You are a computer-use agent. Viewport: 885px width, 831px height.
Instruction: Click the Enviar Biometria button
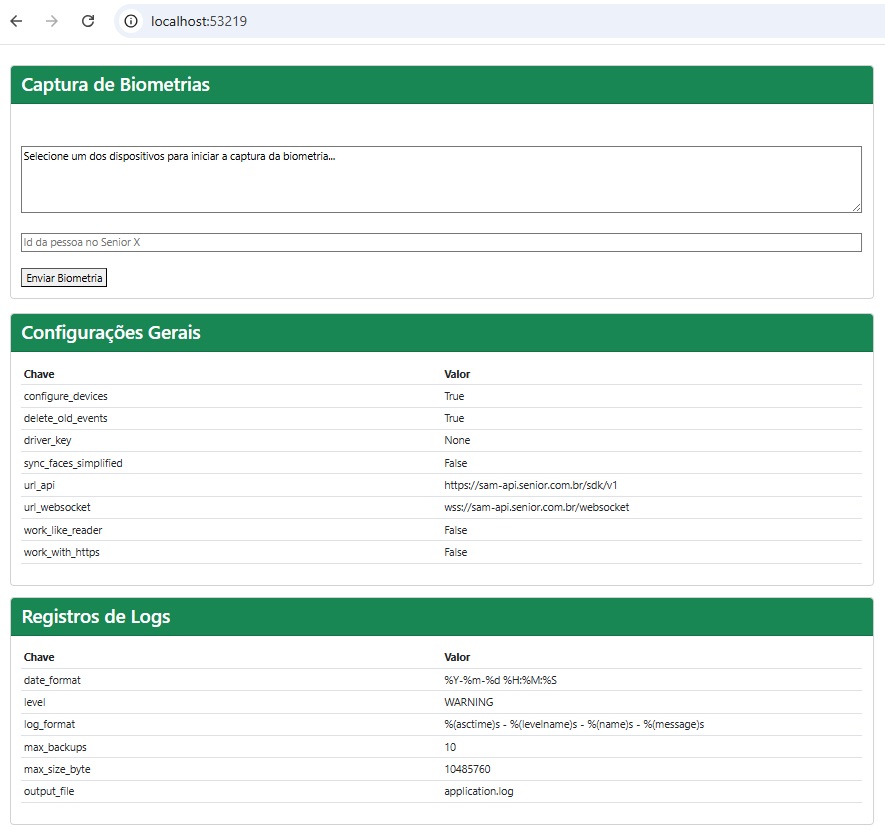click(64, 278)
